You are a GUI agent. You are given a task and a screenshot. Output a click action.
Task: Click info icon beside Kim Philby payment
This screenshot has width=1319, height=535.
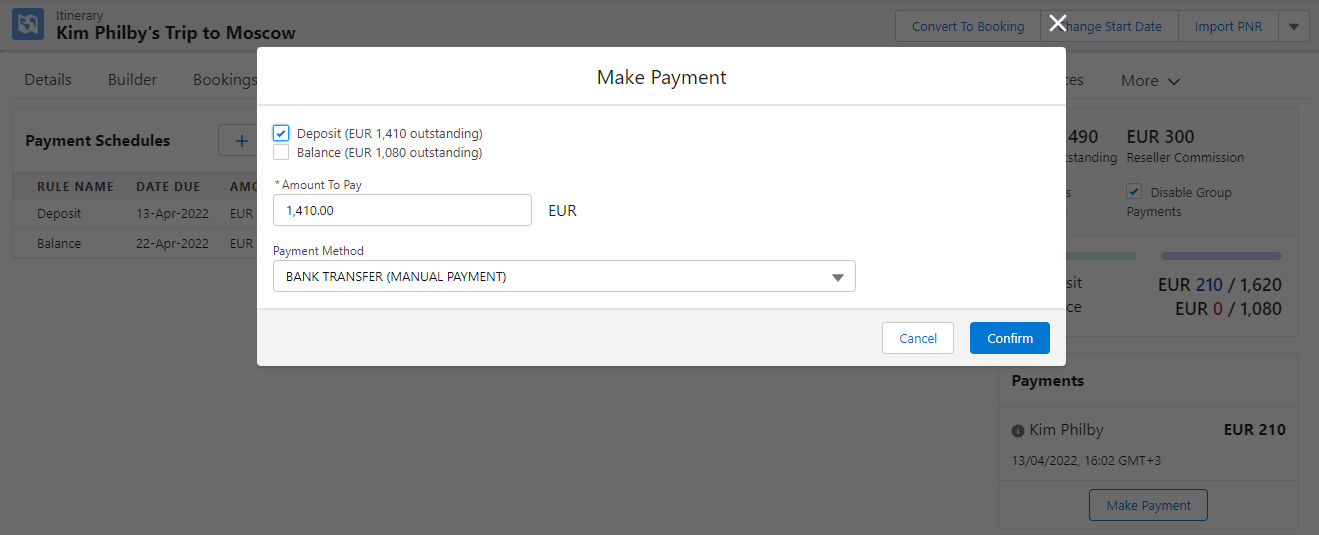pos(1018,431)
